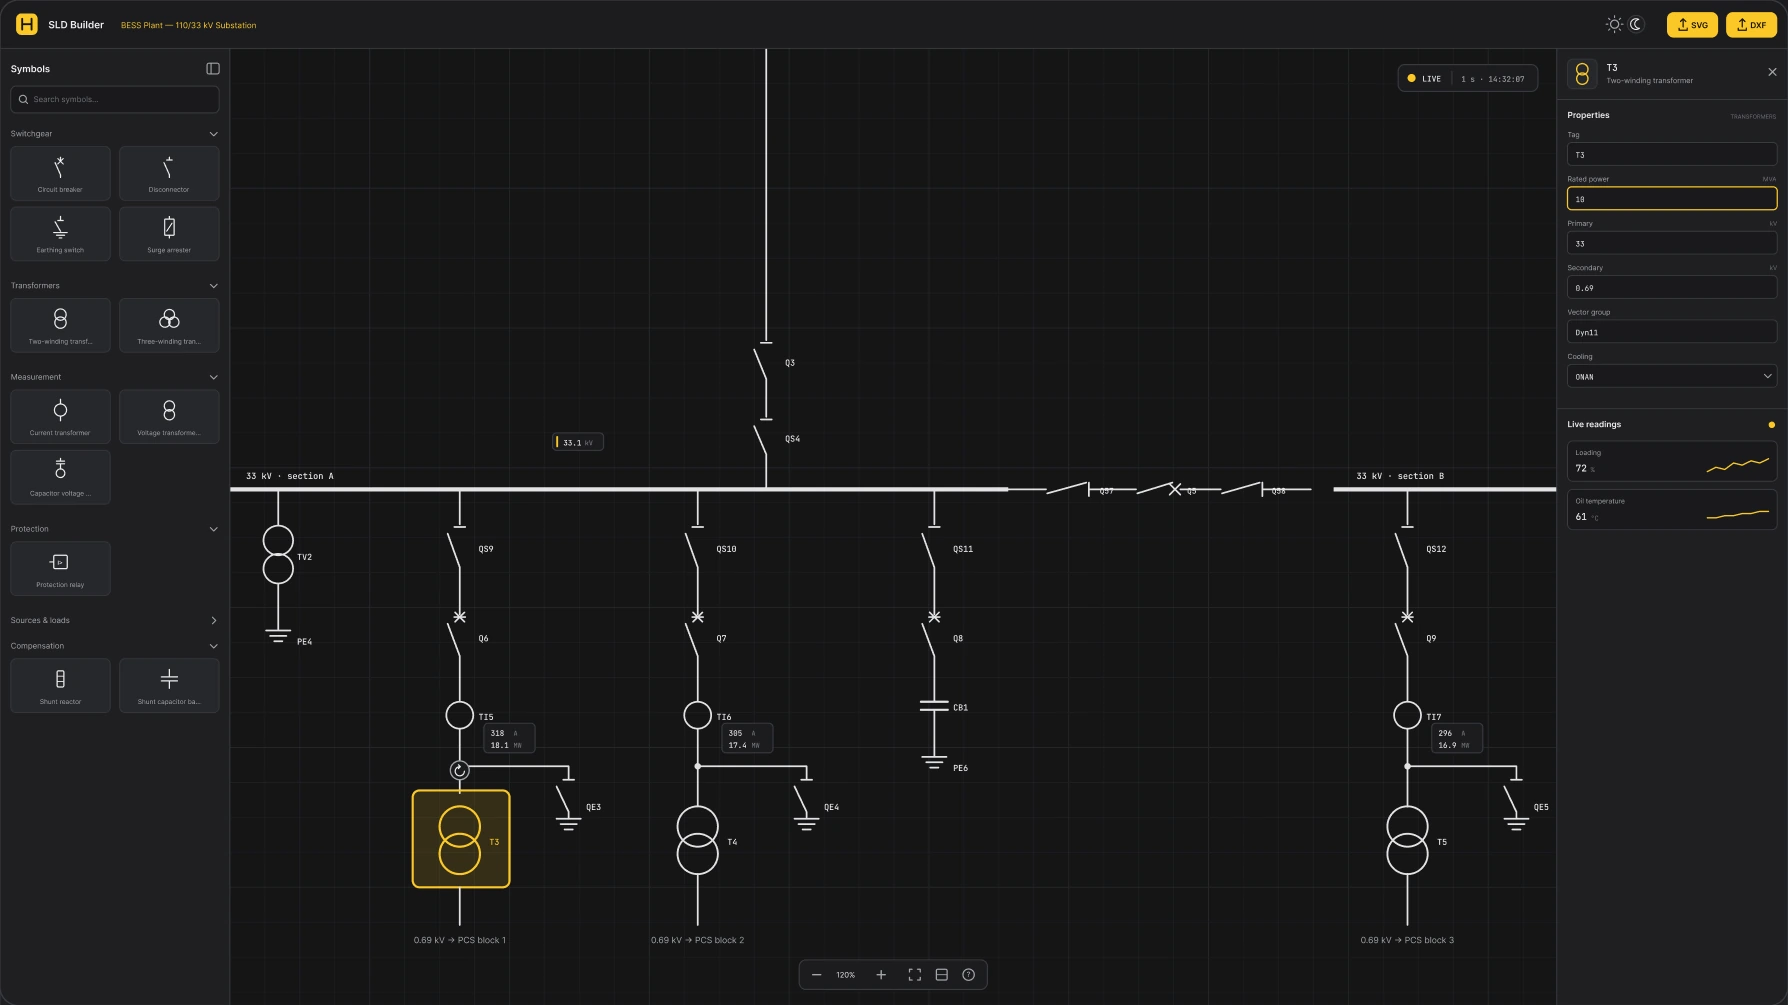Image resolution: width=1788 pixels, height=1005 pixels.
Task: Open the Loading 72% reading card
Action: tap(1671, 461)
